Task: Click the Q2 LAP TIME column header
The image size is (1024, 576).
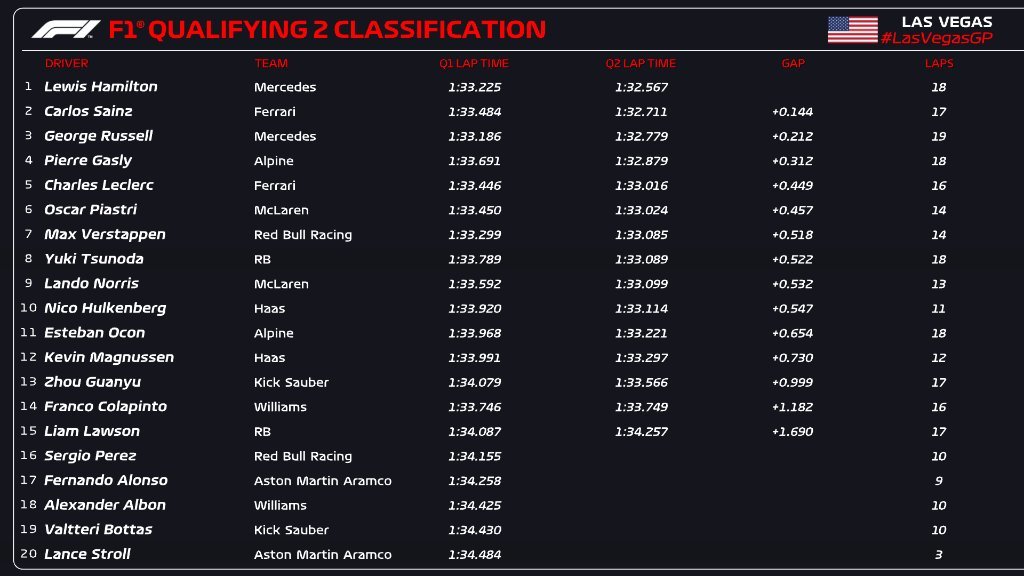Action: click(x=640, y=63)
